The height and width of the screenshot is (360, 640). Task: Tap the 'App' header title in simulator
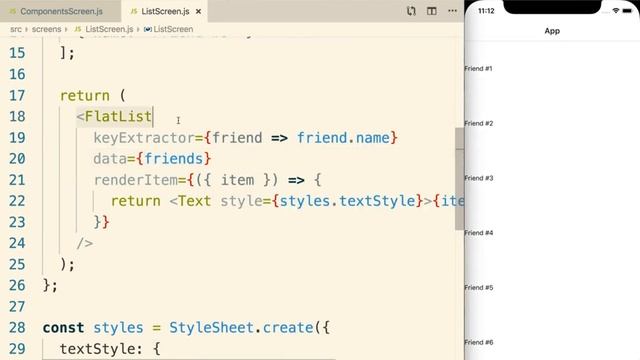coord(552,31)
